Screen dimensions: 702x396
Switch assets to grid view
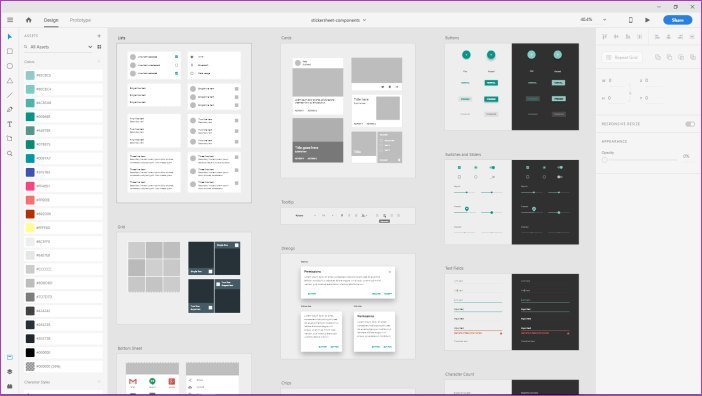coord(99,47)
